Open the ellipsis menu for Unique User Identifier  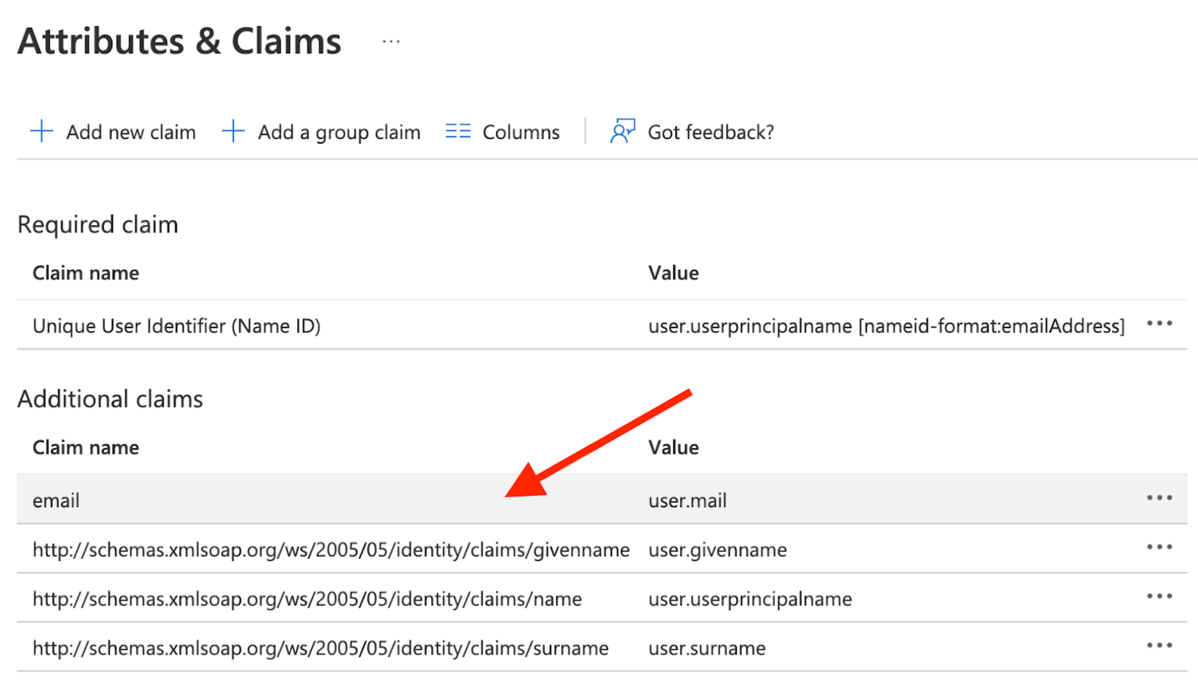(1159, 324)
